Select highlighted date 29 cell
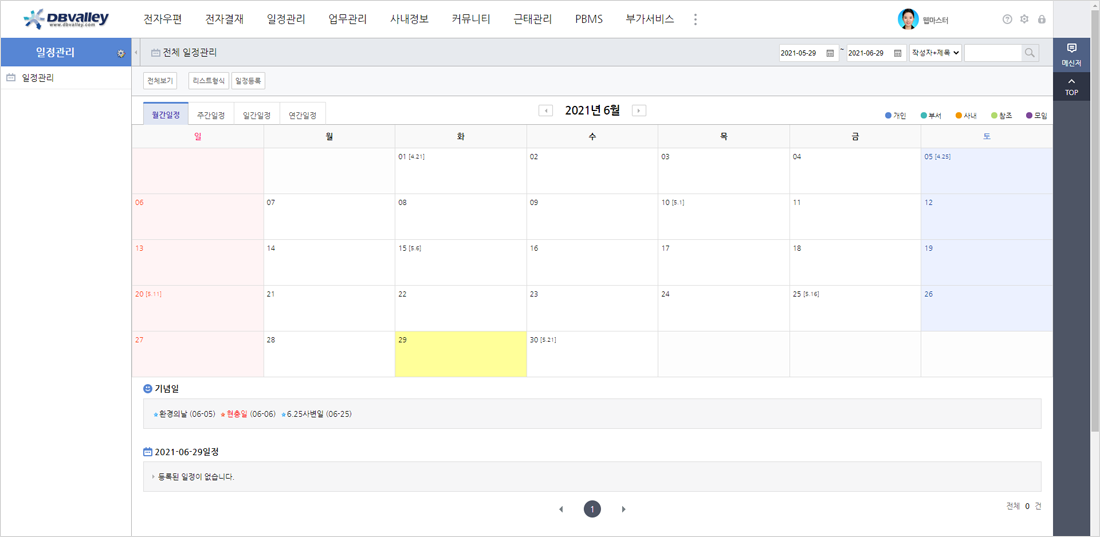This screenshot has width=1100, height=537. (x=461, y=354)
